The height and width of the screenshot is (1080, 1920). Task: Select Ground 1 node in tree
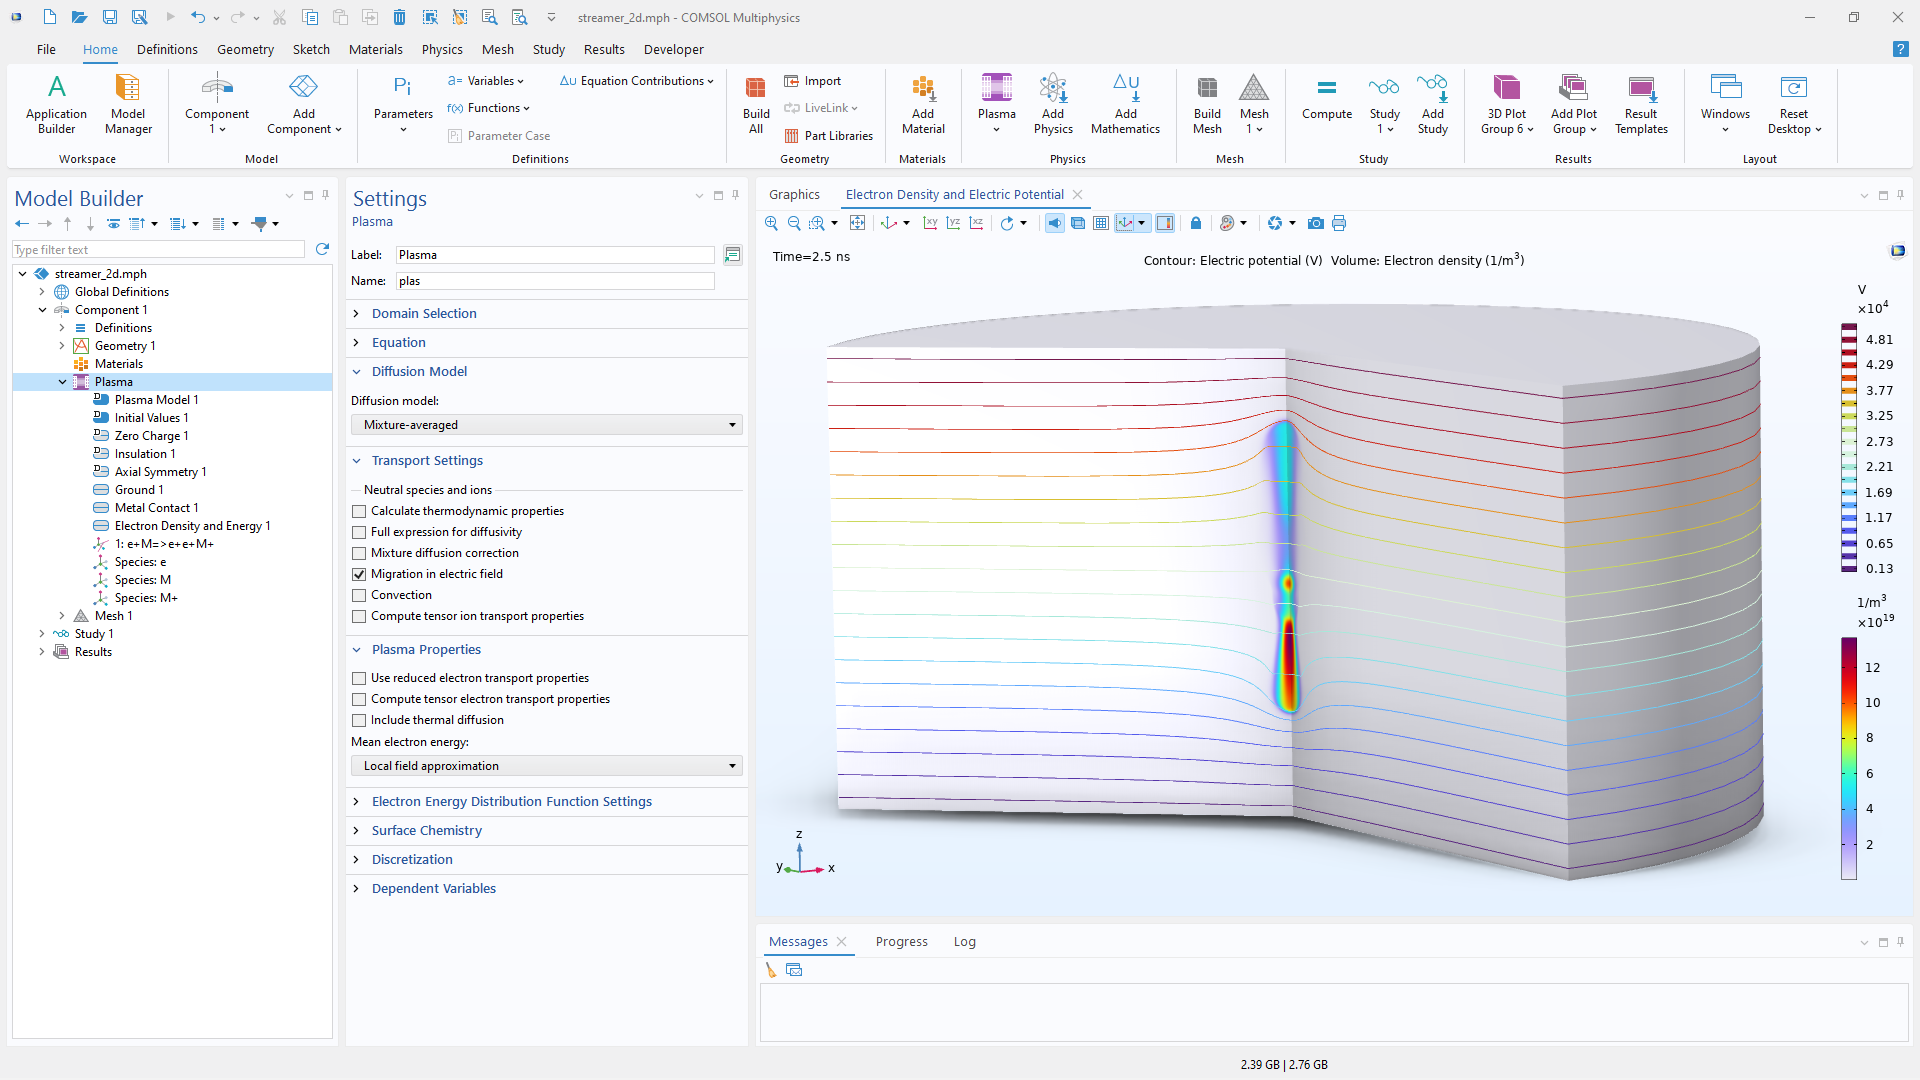click(138, 490)
